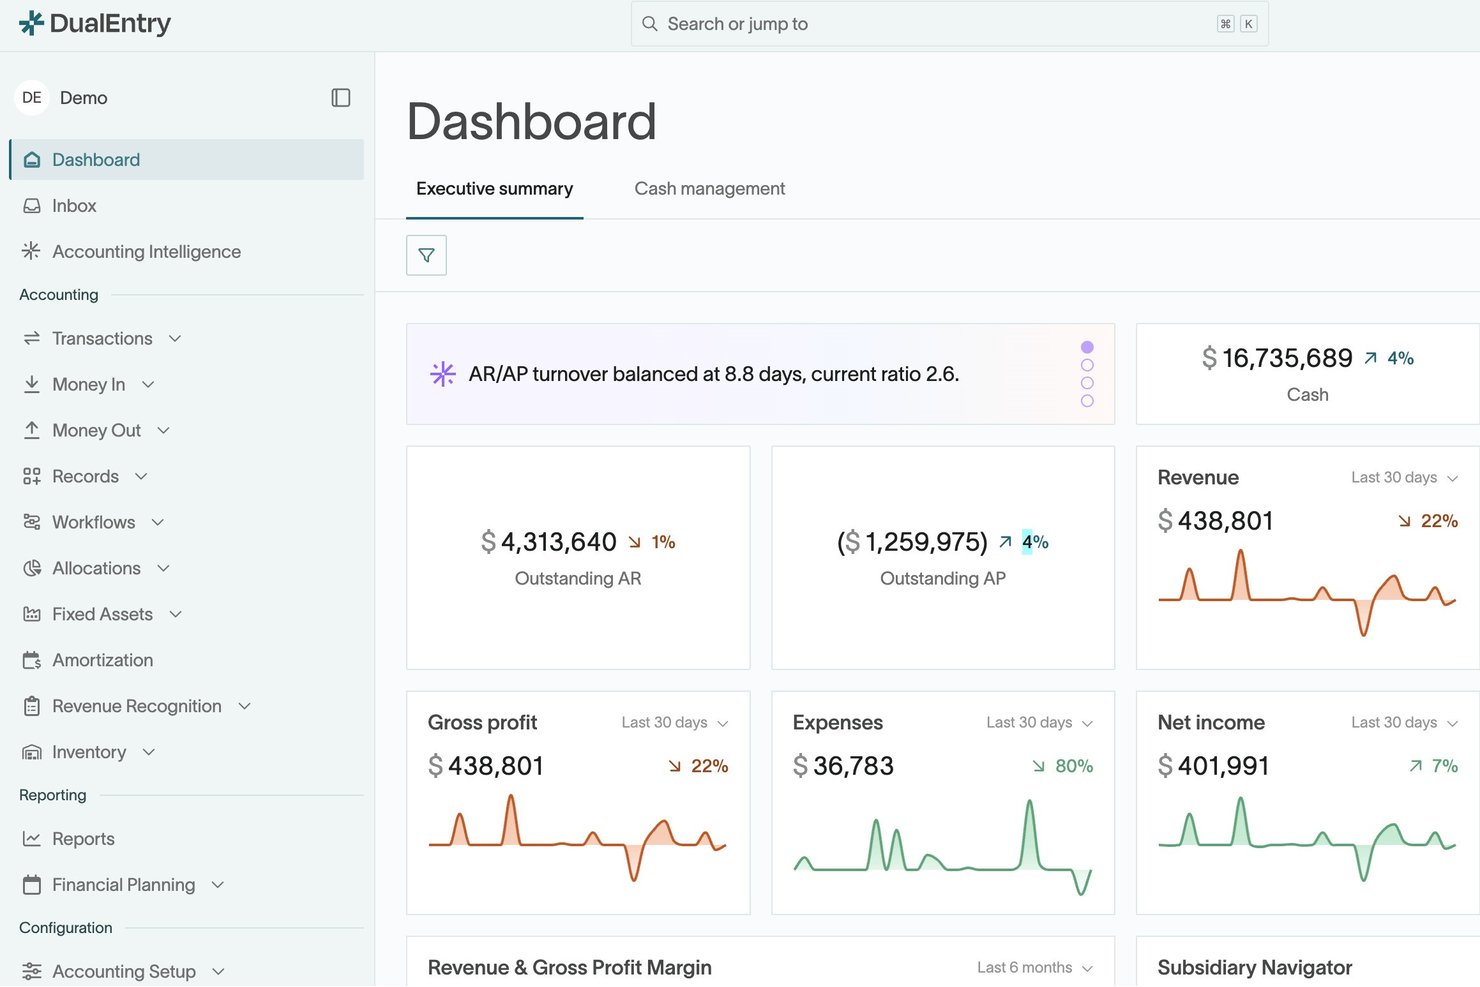The height and width of the screenshot is (987, 1480).
Task: Click the Workflows icon
Action: tap(32, 522)
